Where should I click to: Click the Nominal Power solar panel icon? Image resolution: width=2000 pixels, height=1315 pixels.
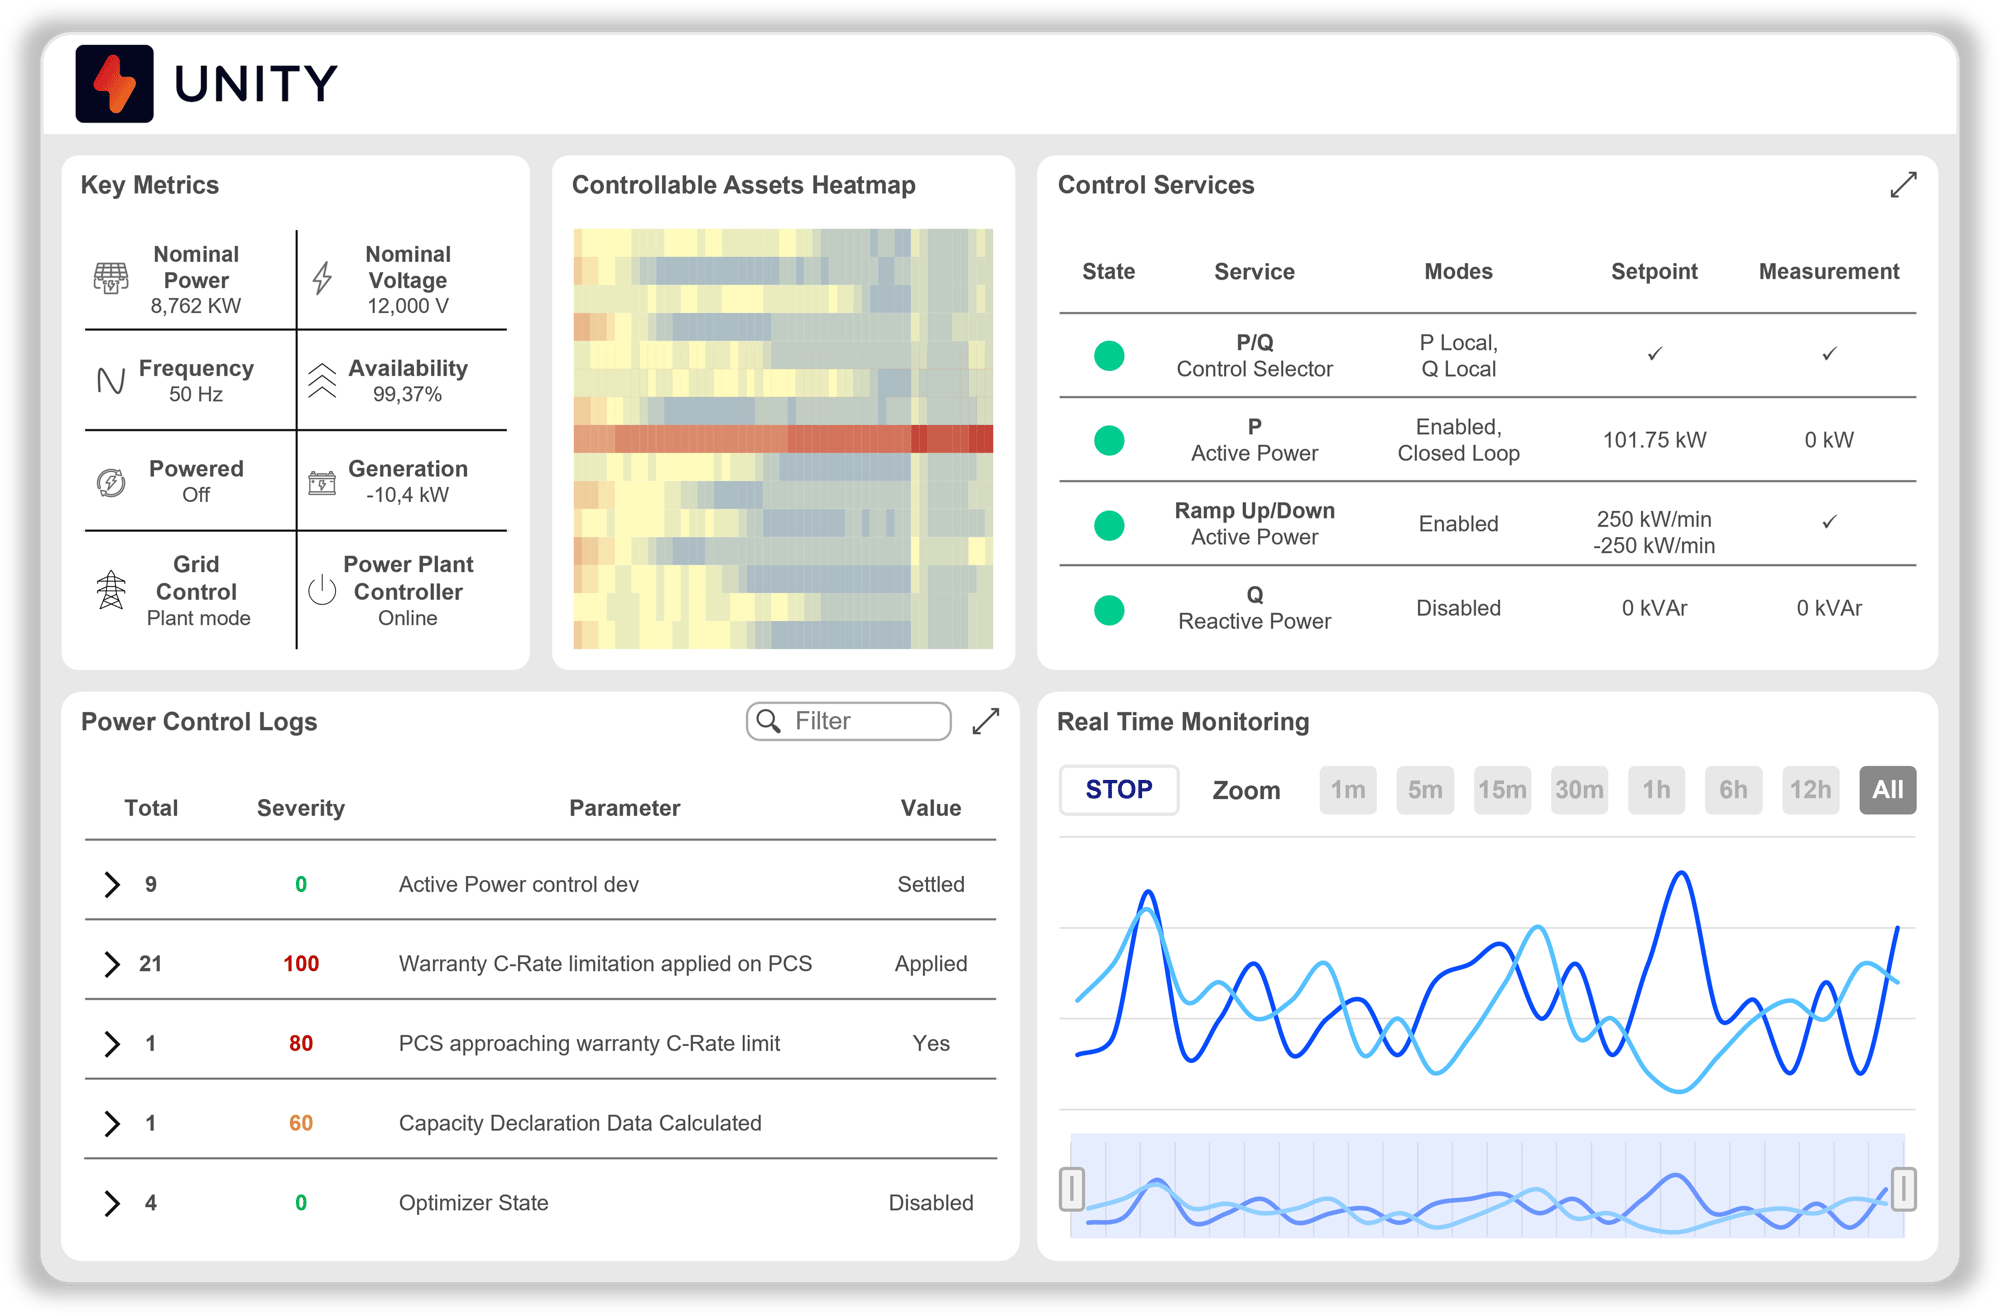point(111,278)
